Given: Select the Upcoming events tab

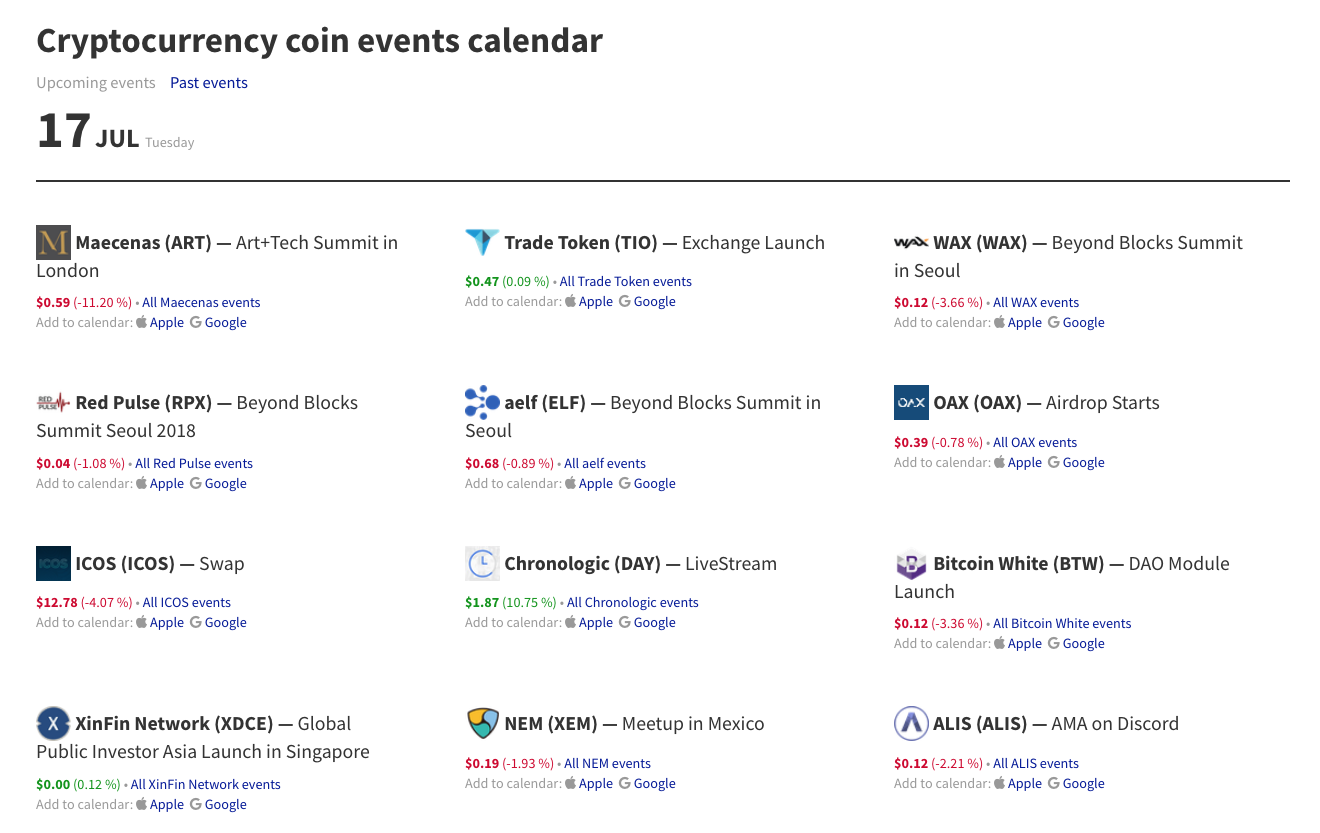Looking at the screenshot, I should tap(96, 83).
